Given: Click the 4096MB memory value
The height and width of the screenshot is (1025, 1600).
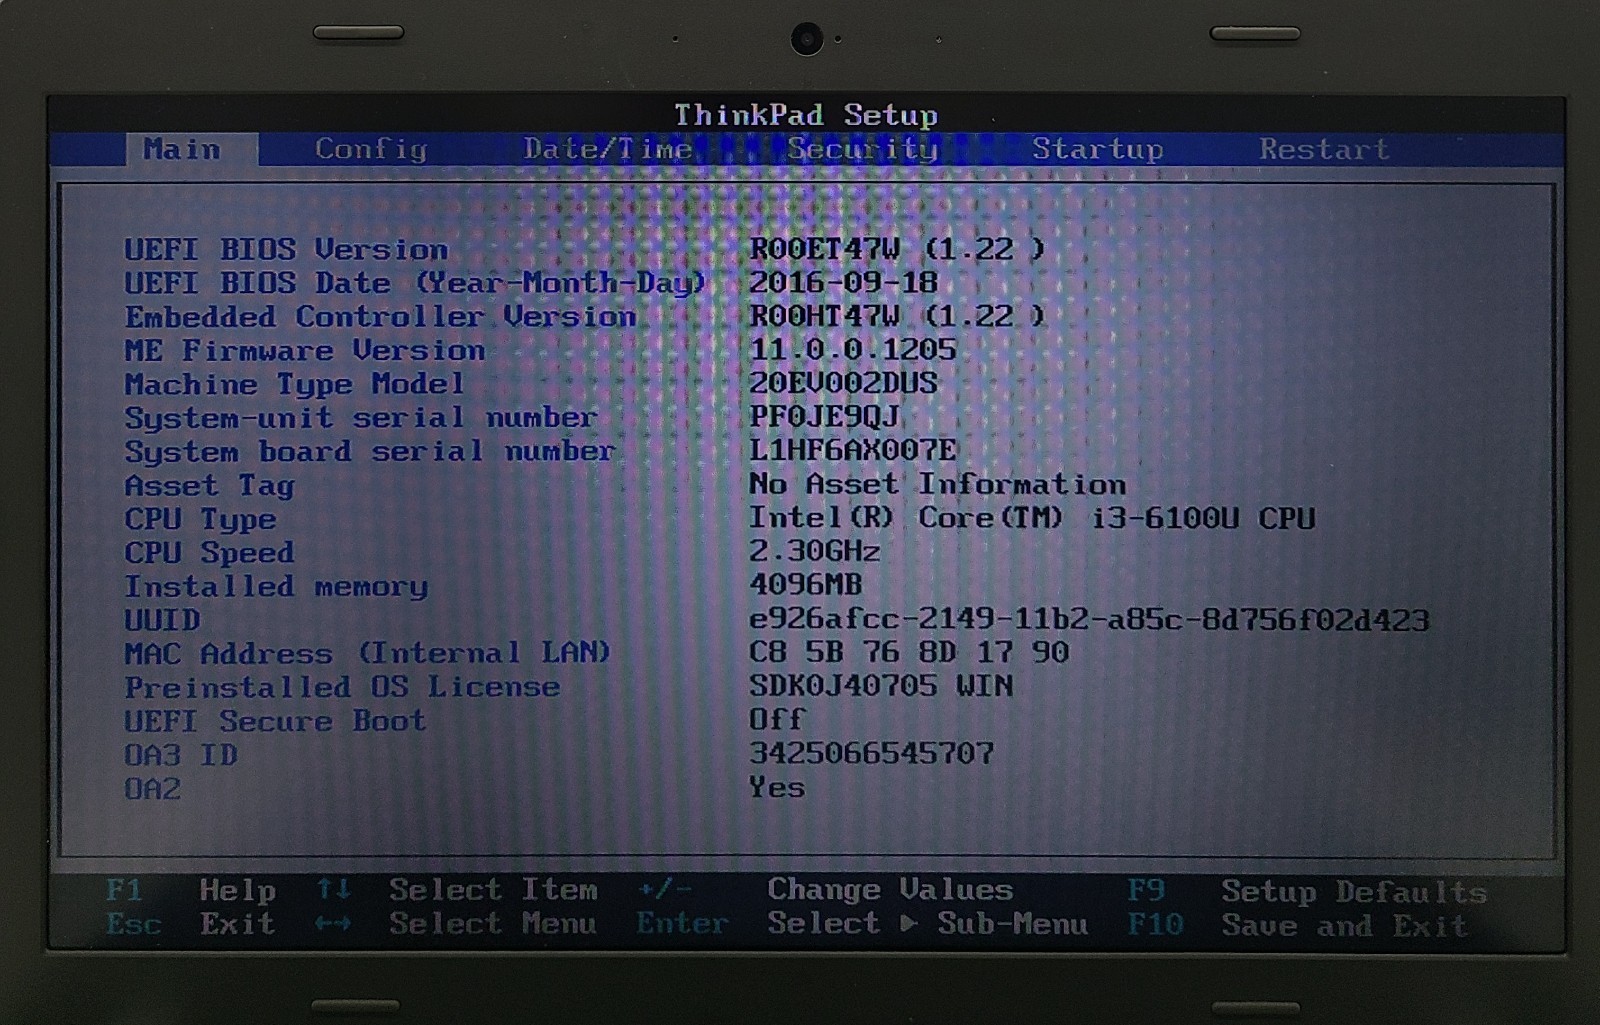Looking at the screenshot, I should click(806, 584).
